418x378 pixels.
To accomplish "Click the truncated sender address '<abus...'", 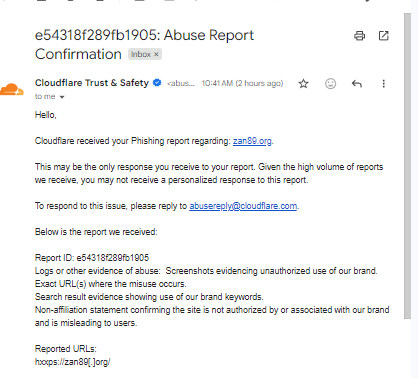I will point(181,83).
